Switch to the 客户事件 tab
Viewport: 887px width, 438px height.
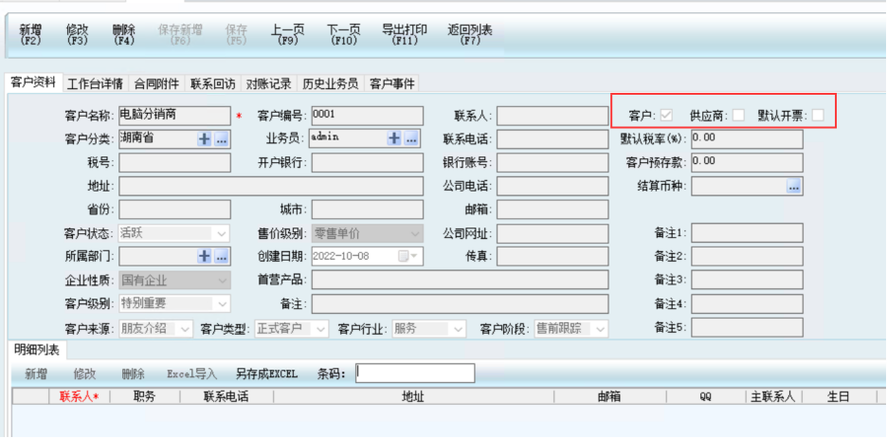tap(392, 84)
